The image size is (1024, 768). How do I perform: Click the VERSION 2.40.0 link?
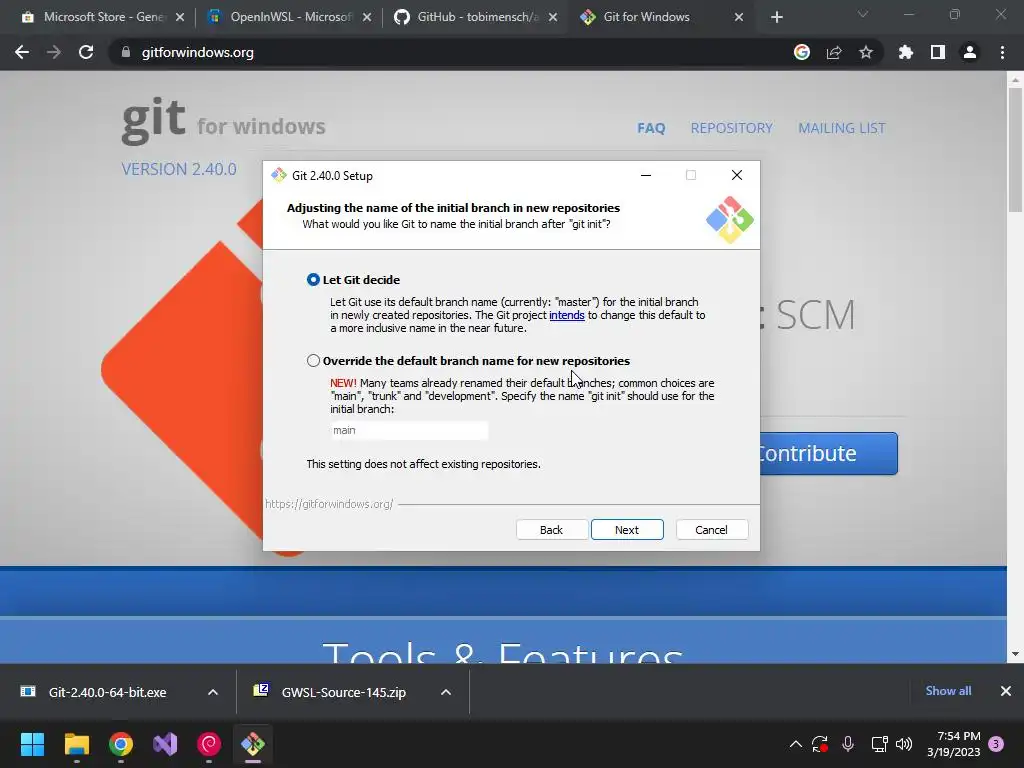pyautogui.click(x=179, y=169)
